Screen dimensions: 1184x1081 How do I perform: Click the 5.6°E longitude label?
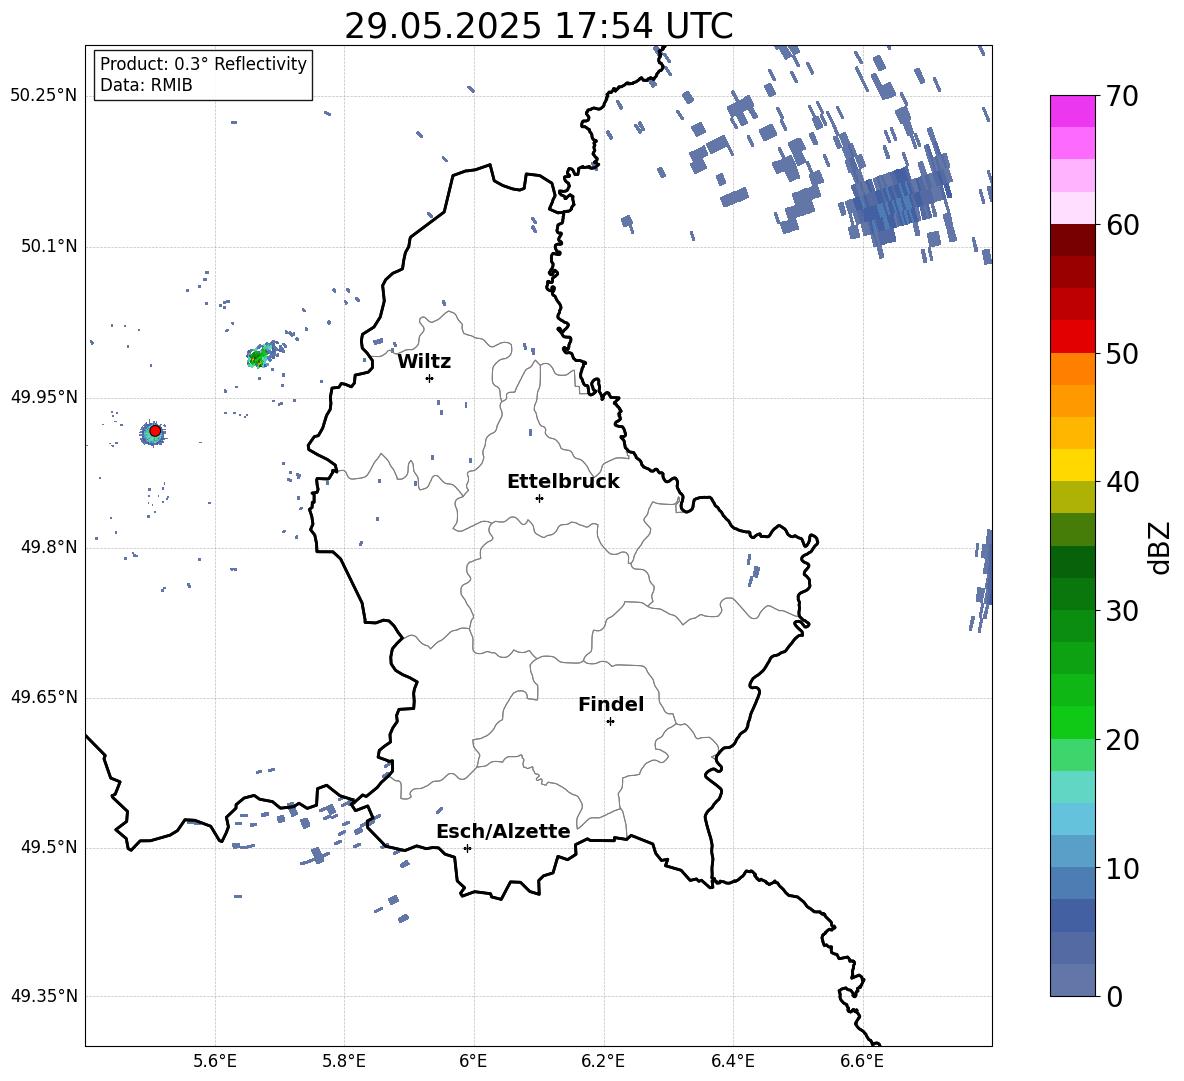[x=215, y=1061]
